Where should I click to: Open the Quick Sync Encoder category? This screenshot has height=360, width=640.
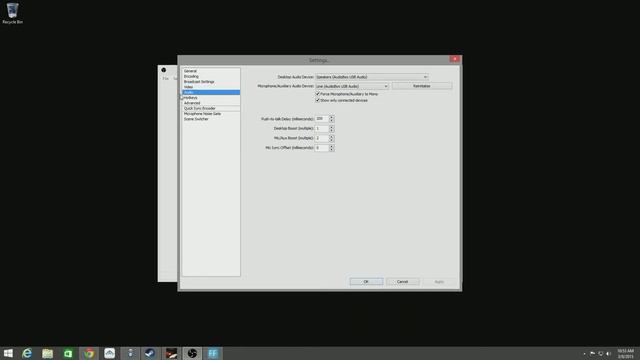211,108
